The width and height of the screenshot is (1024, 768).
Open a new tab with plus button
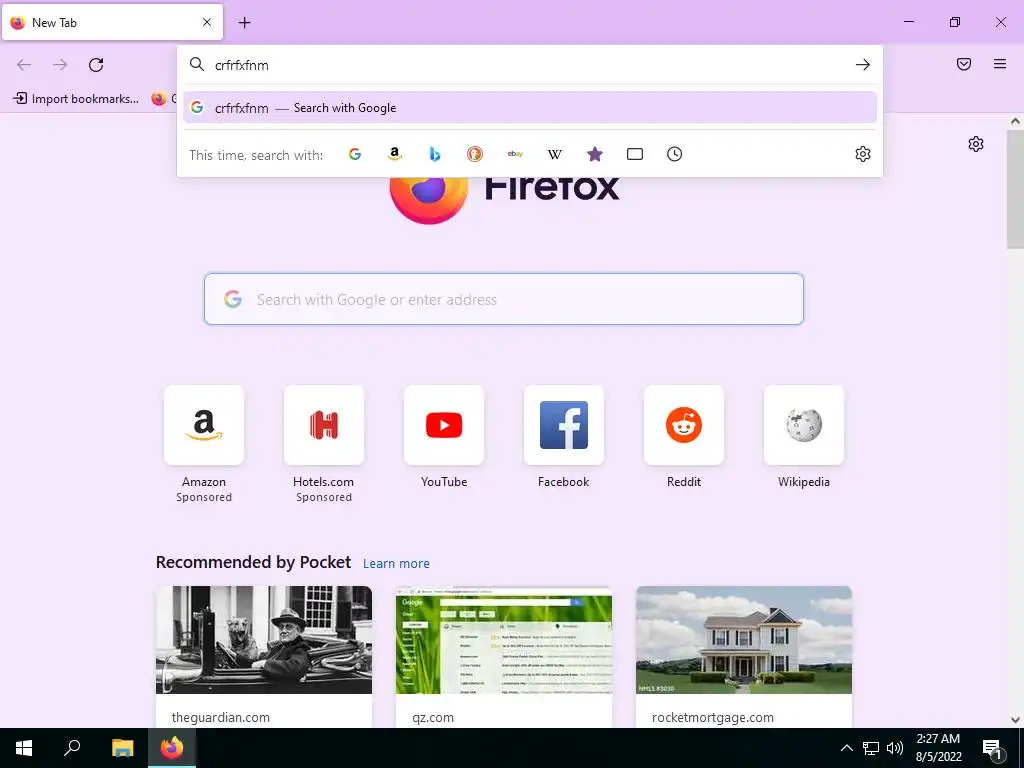click(244, 23)
